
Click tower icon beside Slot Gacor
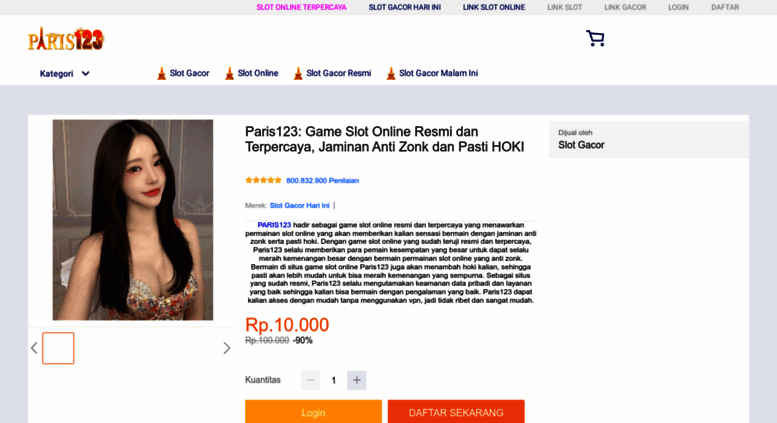[x=162, y=73]
